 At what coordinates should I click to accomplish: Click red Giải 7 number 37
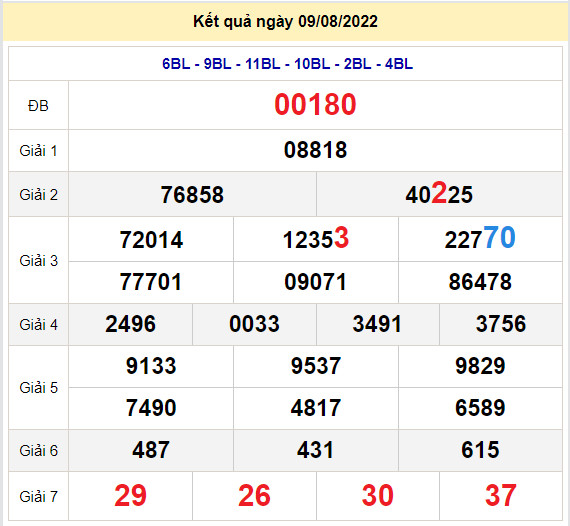click(x=501, y=496)
